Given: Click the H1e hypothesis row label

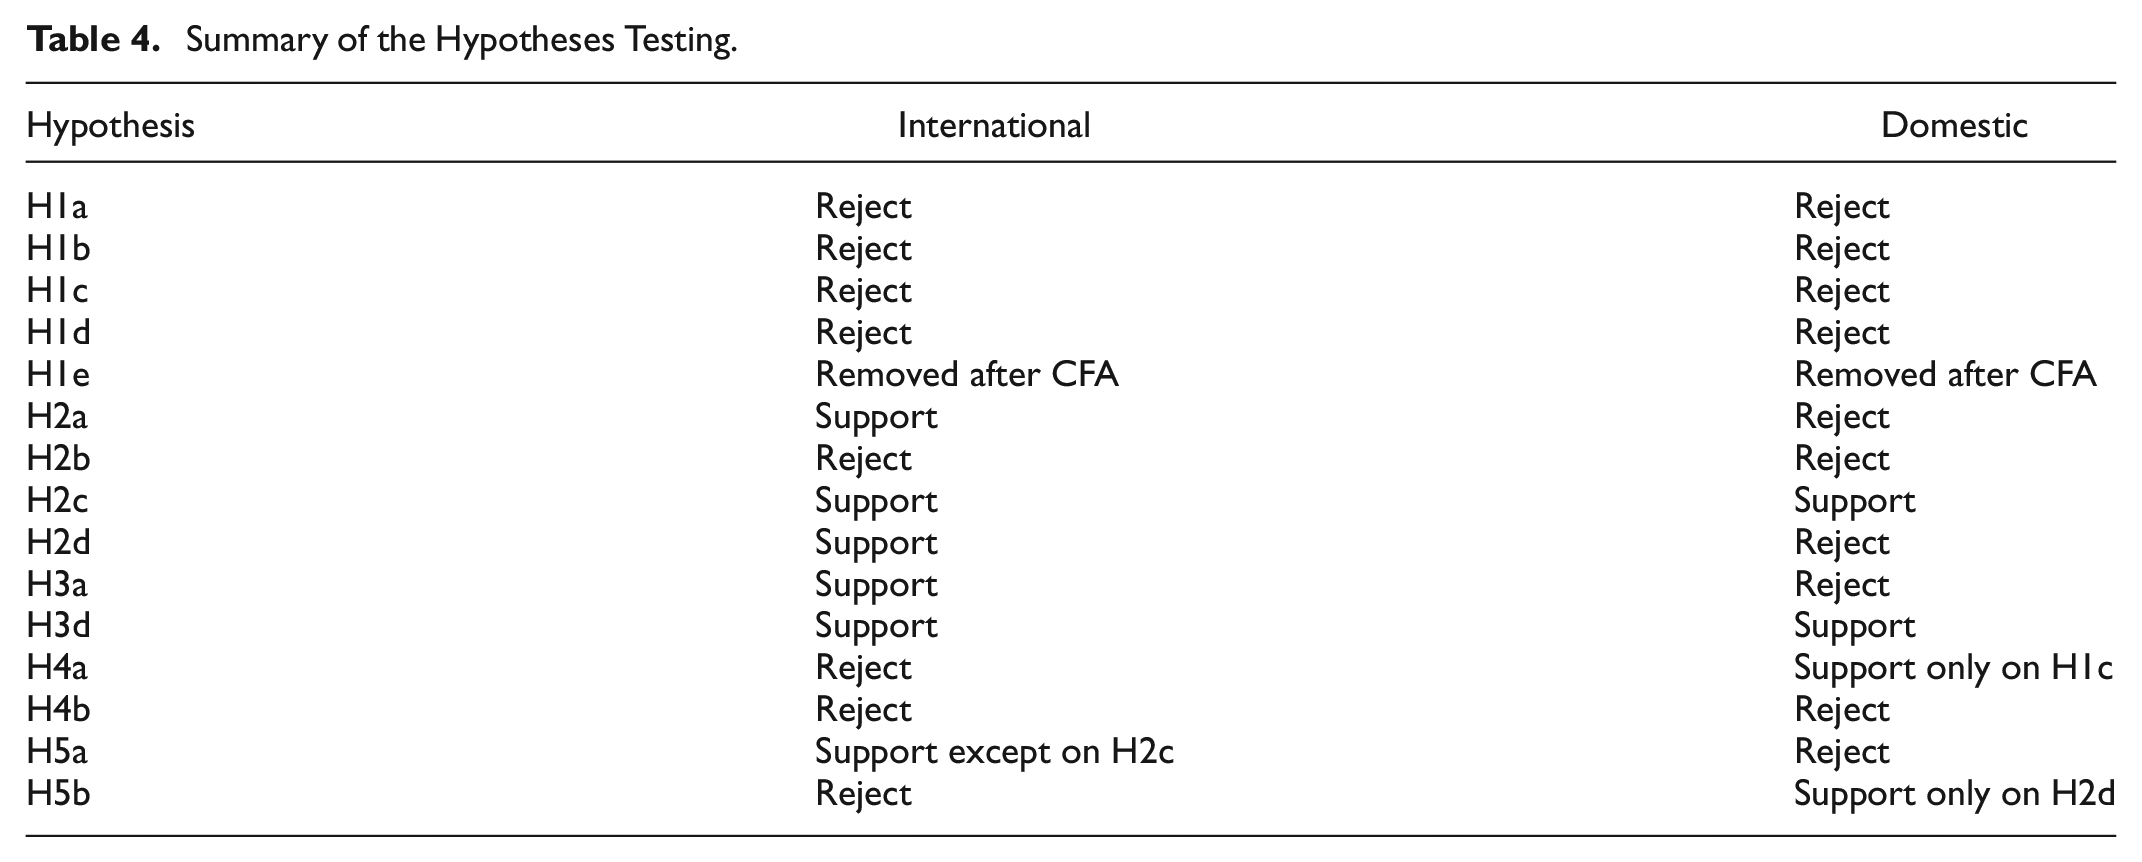Looking at the screenshot, I should pyautogui.click(x=58, y=374).
